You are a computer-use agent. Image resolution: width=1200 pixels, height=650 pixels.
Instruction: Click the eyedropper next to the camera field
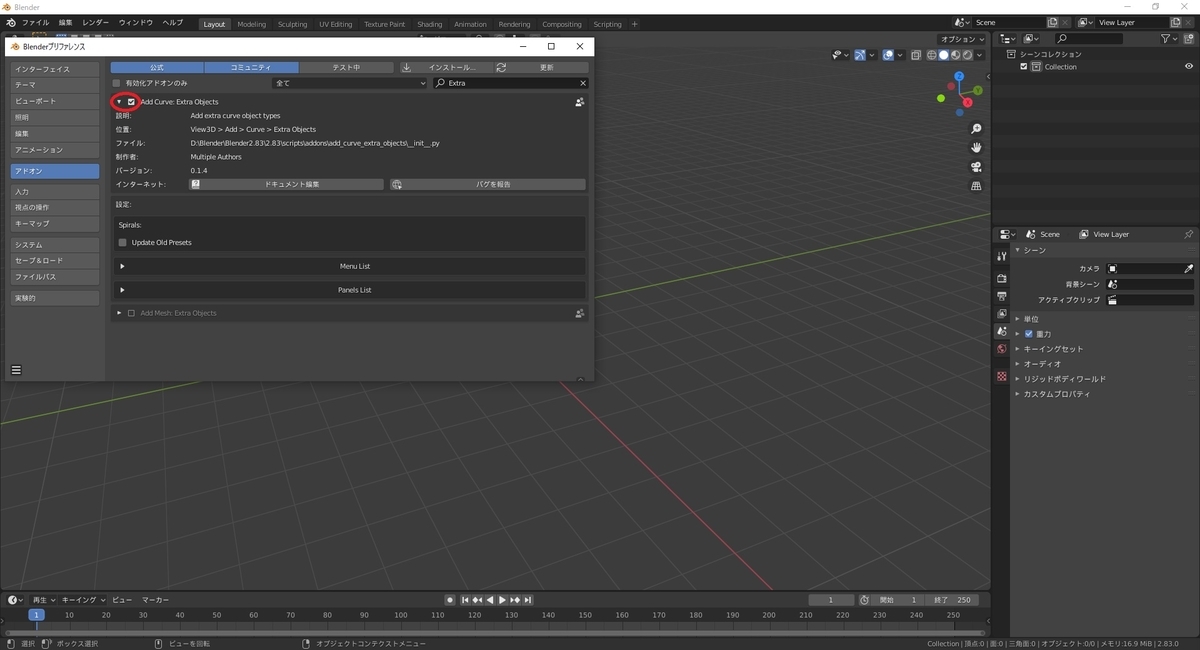[x=1189, y=269]
